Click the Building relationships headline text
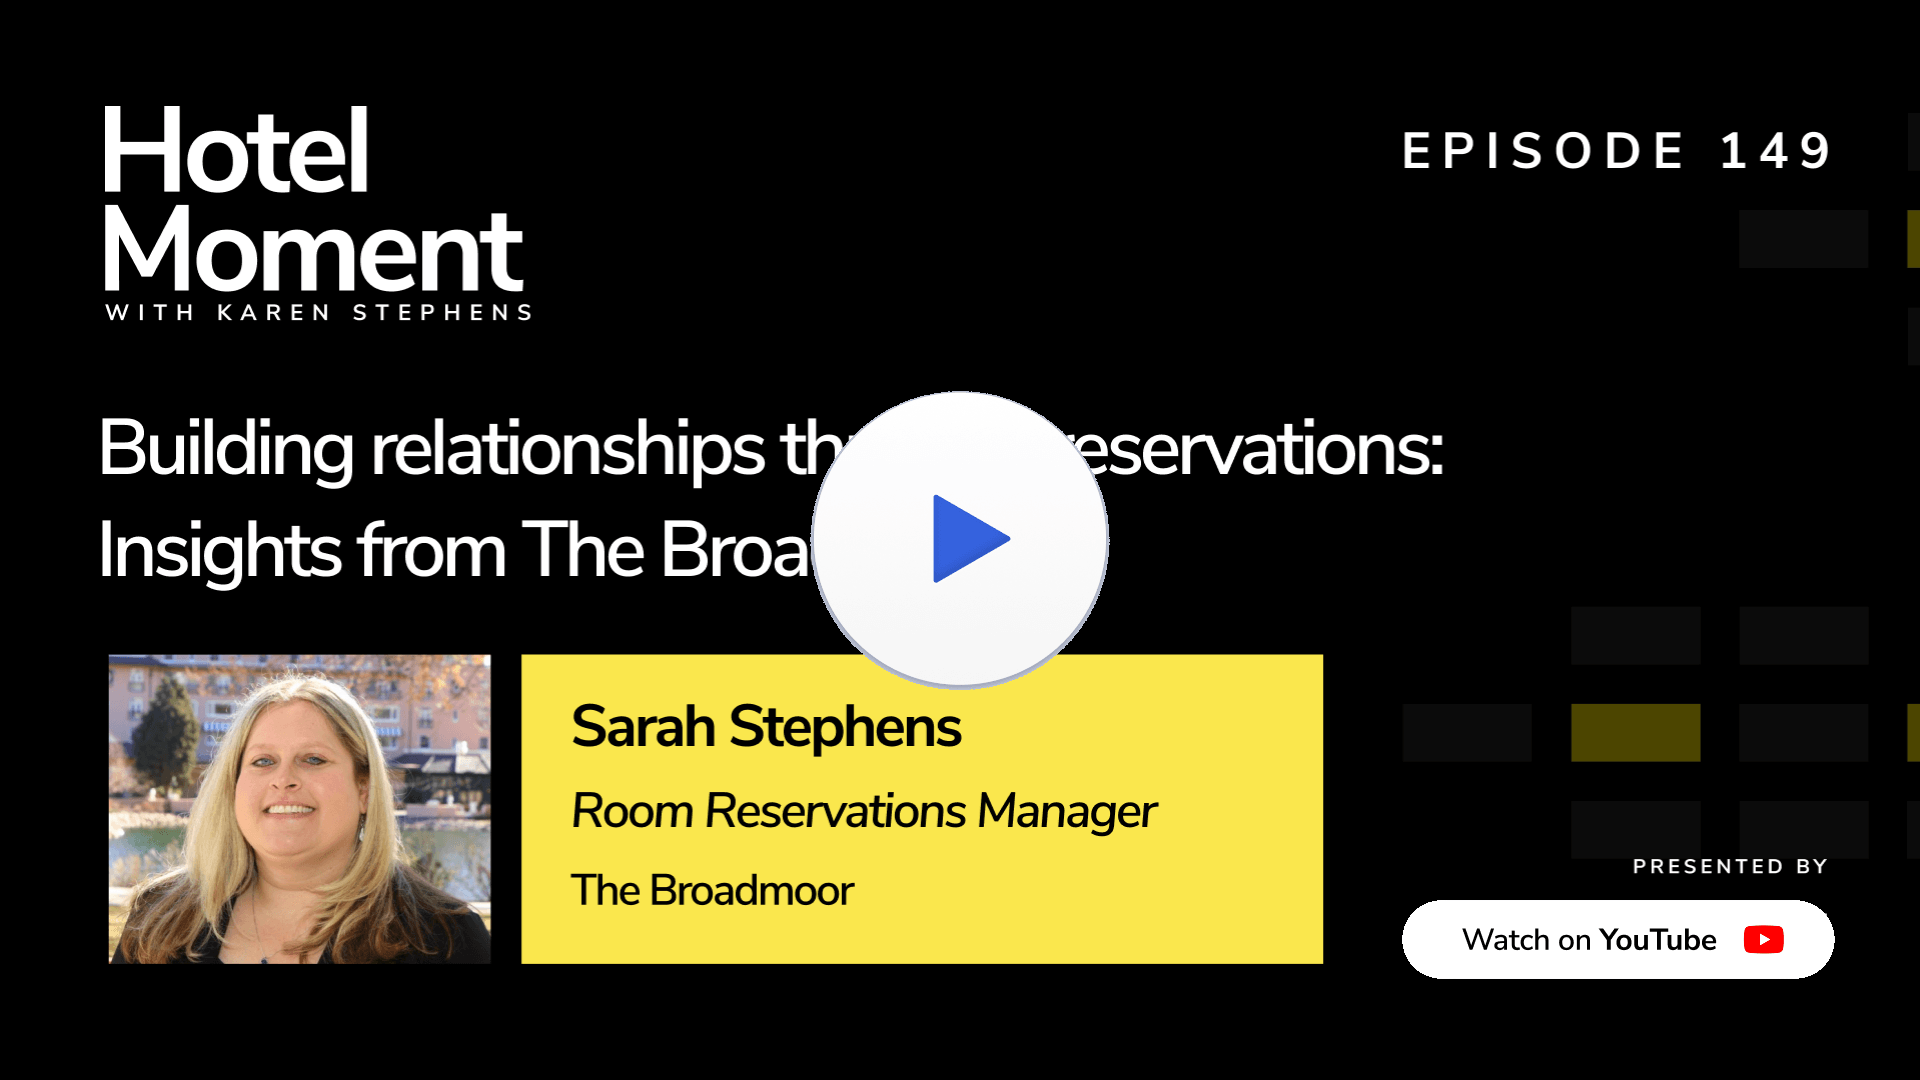The image size is (1920, 1080). [771, 449]
